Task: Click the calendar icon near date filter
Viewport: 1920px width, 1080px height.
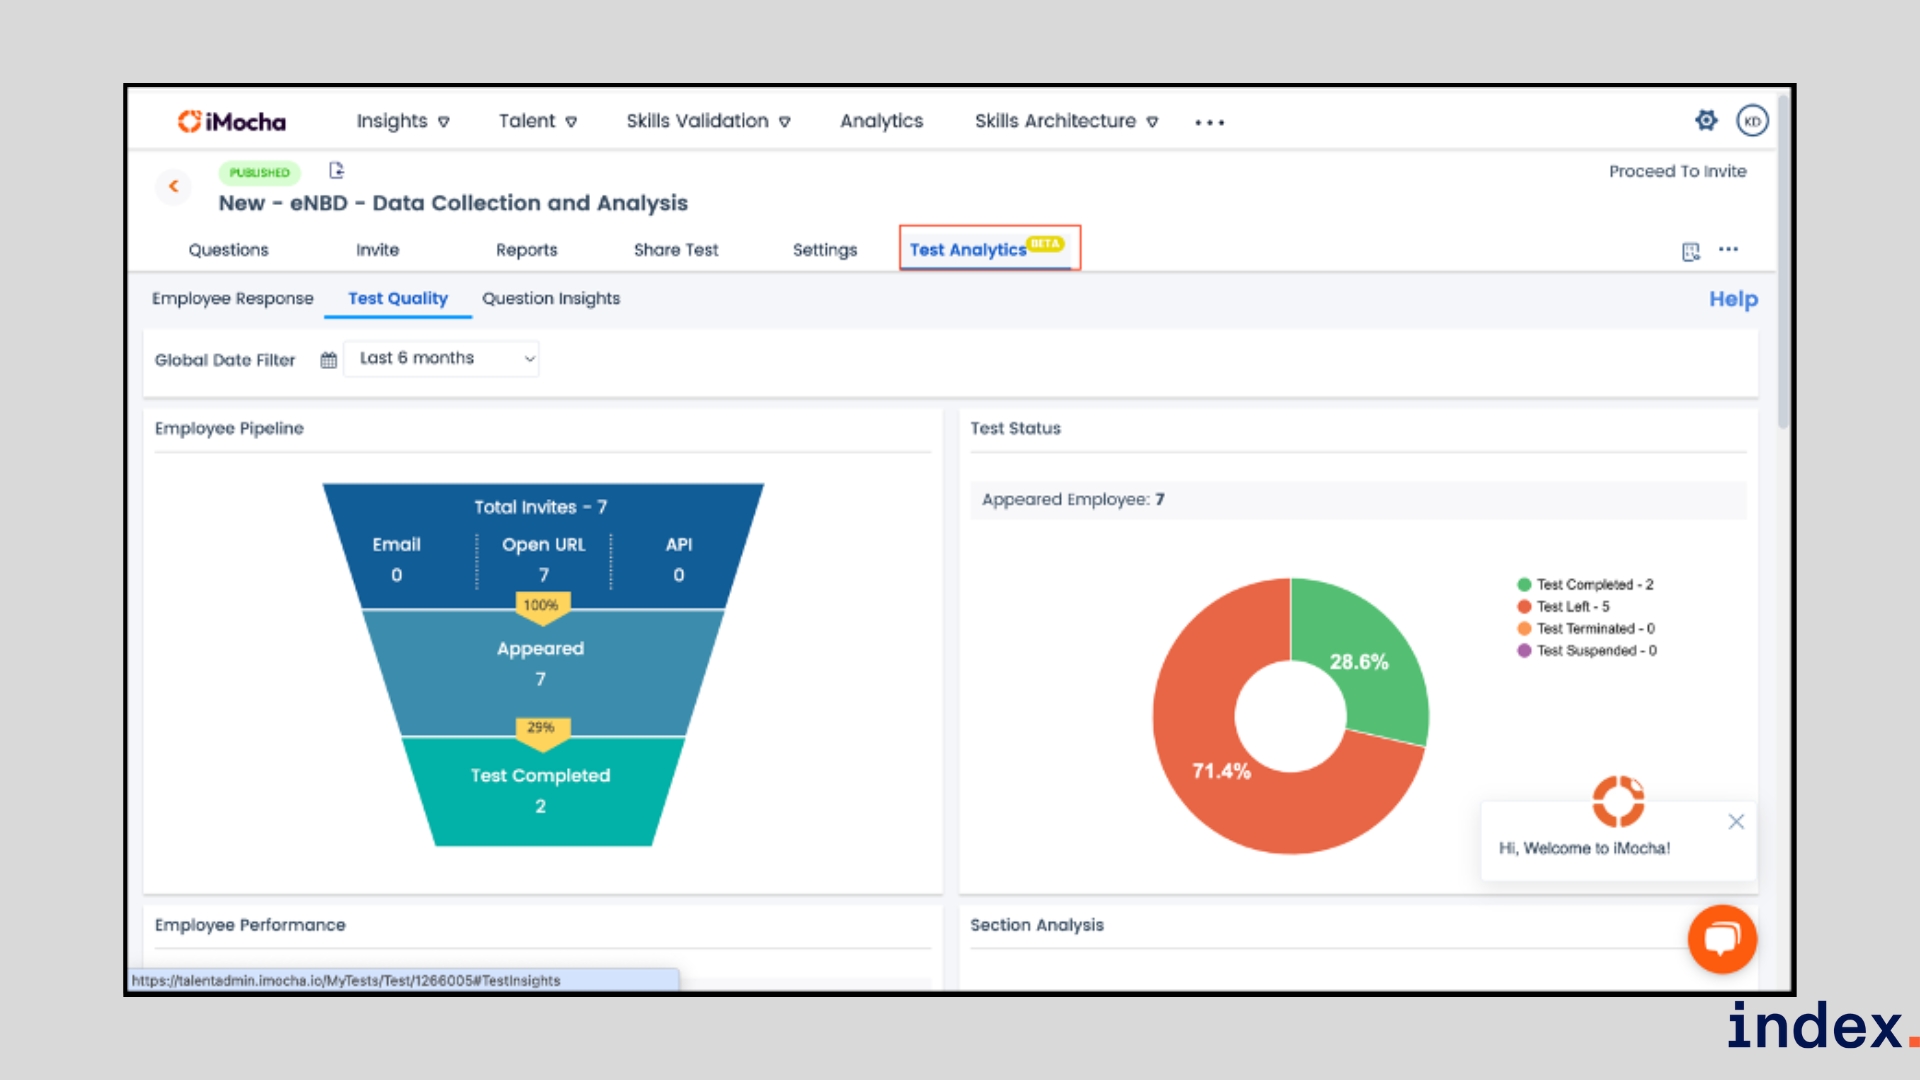Action: tap(328, 360)
